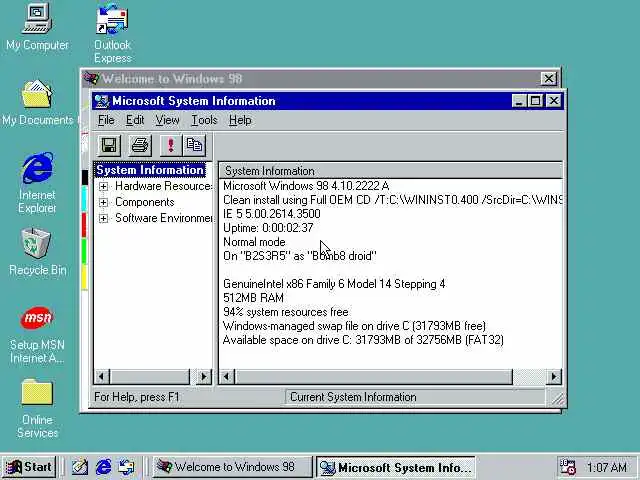Click right scroll arrow of details pane
The width and height of the screenshot is (640, 480).
pos(553,376)
